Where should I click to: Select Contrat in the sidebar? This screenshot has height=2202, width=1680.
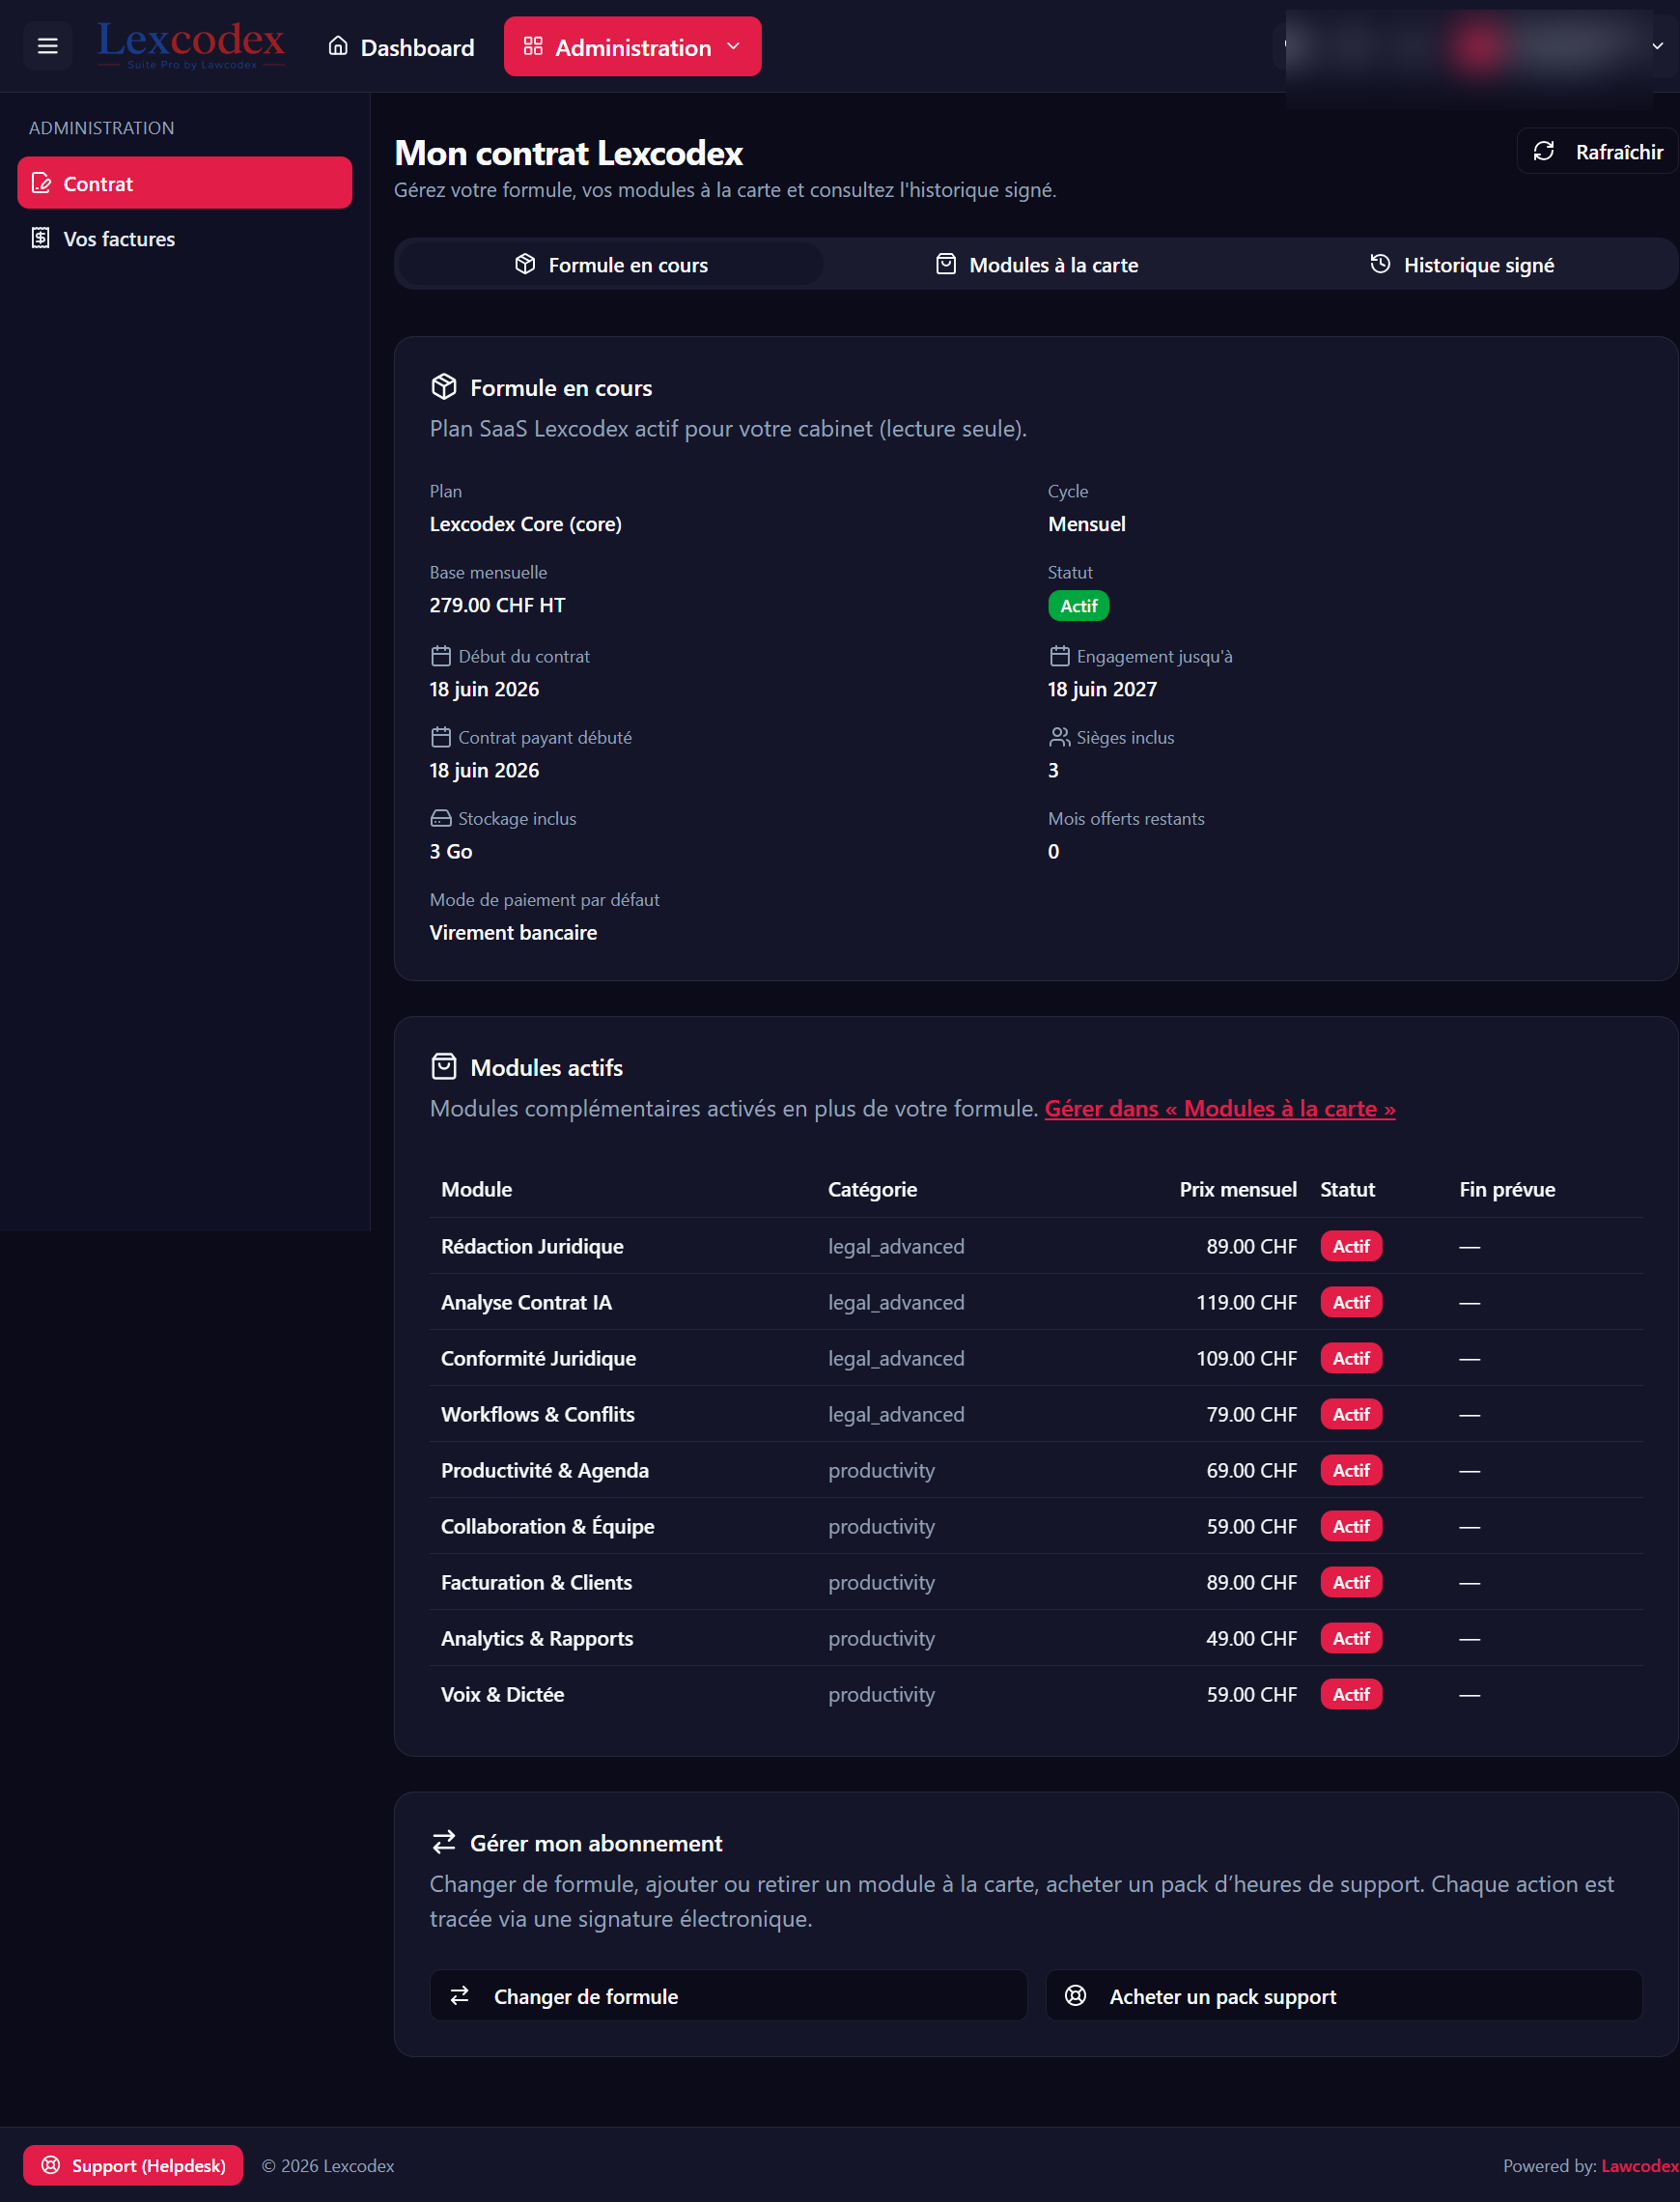coord(184,183)
